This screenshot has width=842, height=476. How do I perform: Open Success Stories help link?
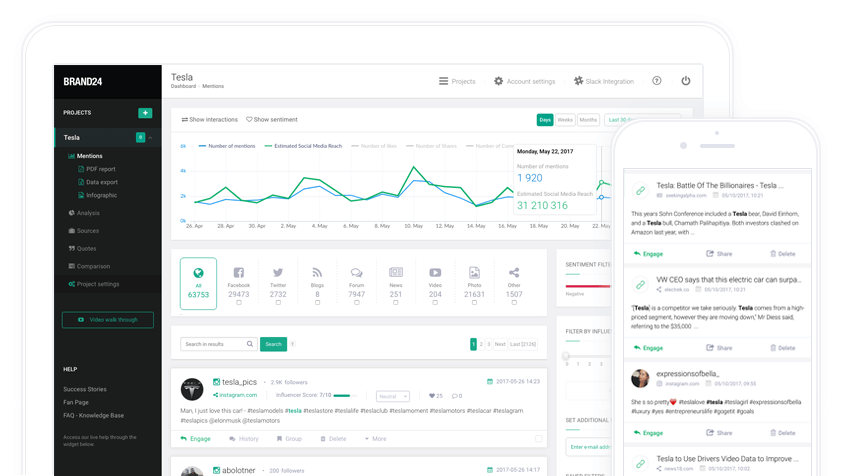coord(85,390)
